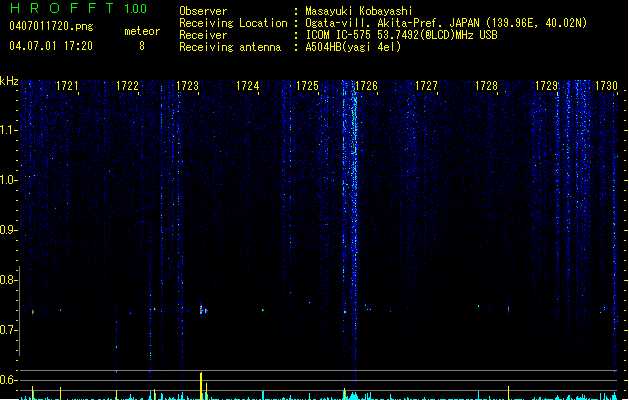Click the date stamp 04.07.01 17:20
Image resolution: width=629 pixels, height=400 pixels.
(51, 46)
